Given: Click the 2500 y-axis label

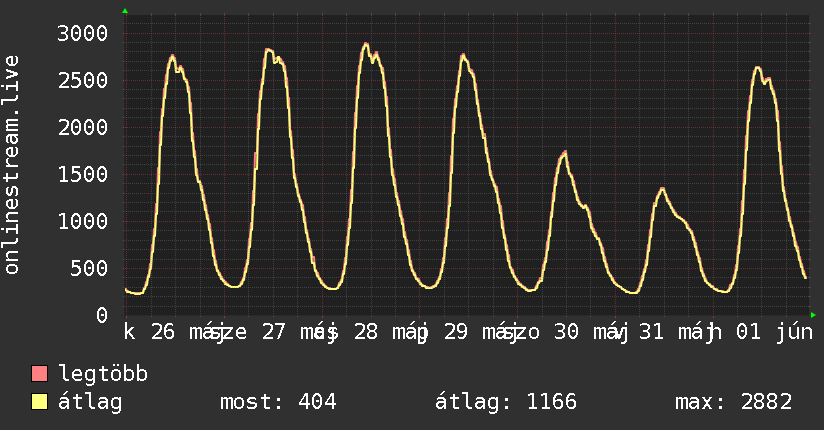Looking at the screenshot, I should point(83,80).
